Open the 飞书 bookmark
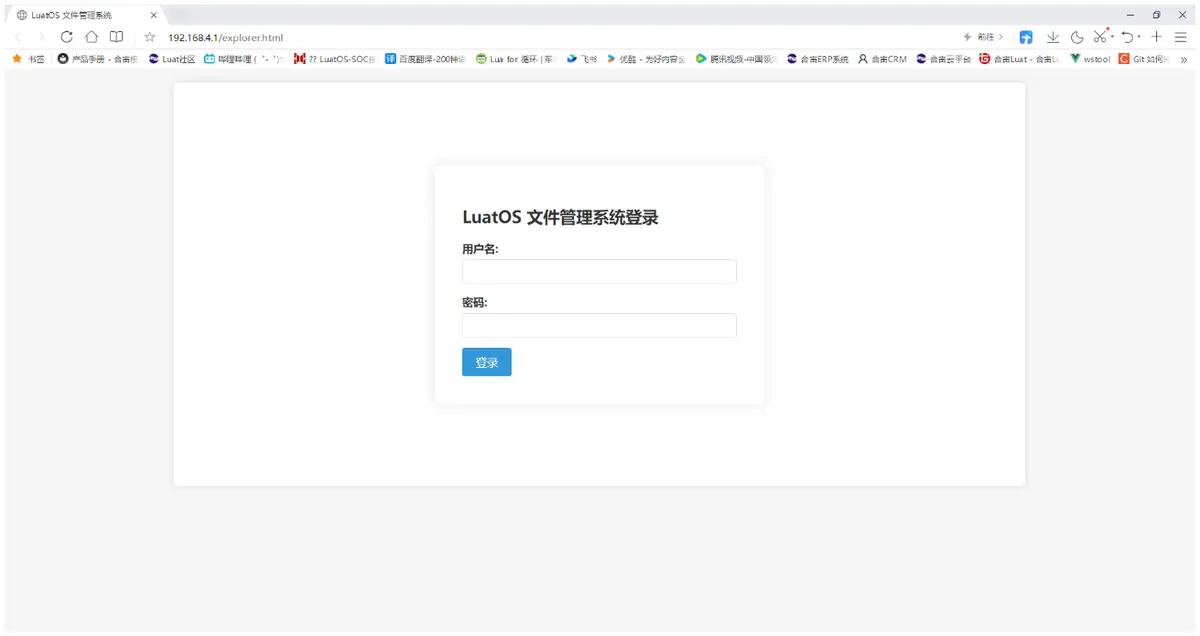Image resolution: width=1200 pixels, height=636 pixels. [582, 59]
